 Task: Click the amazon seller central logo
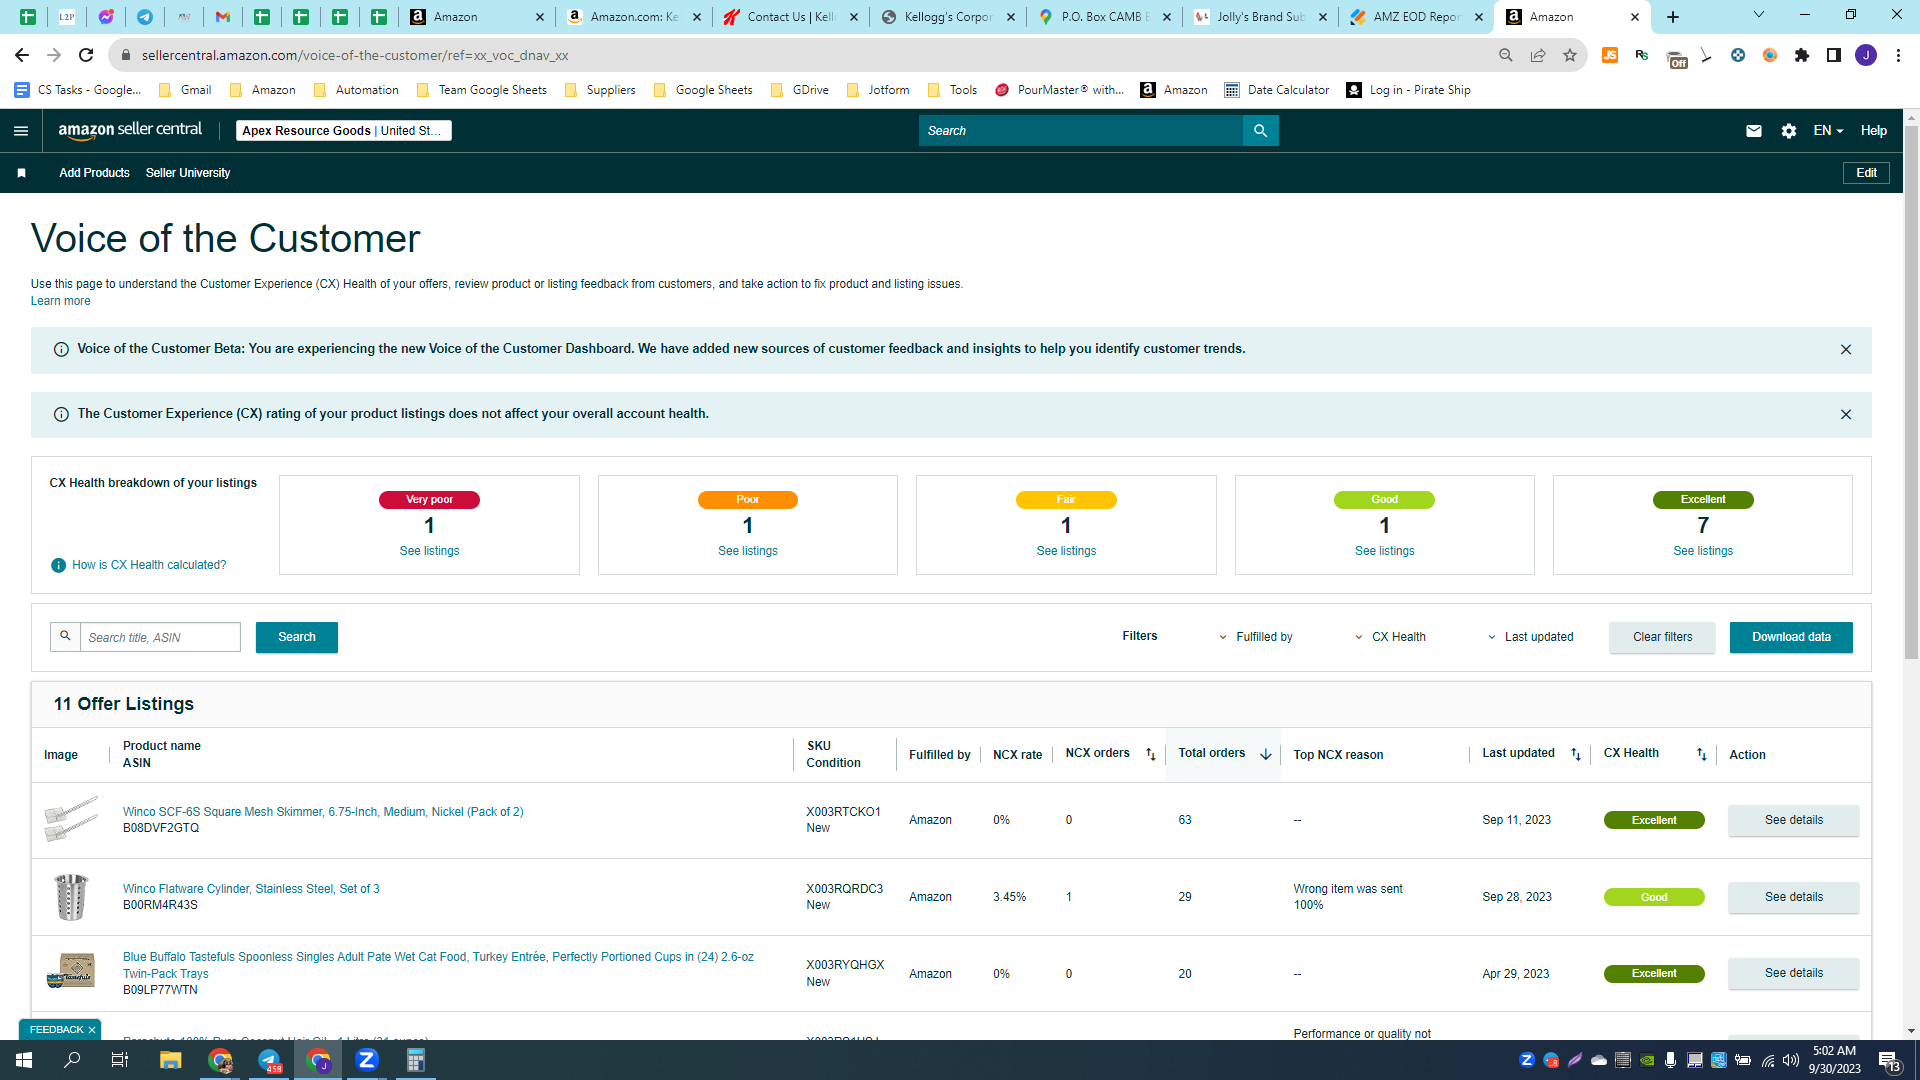point(130,130)
